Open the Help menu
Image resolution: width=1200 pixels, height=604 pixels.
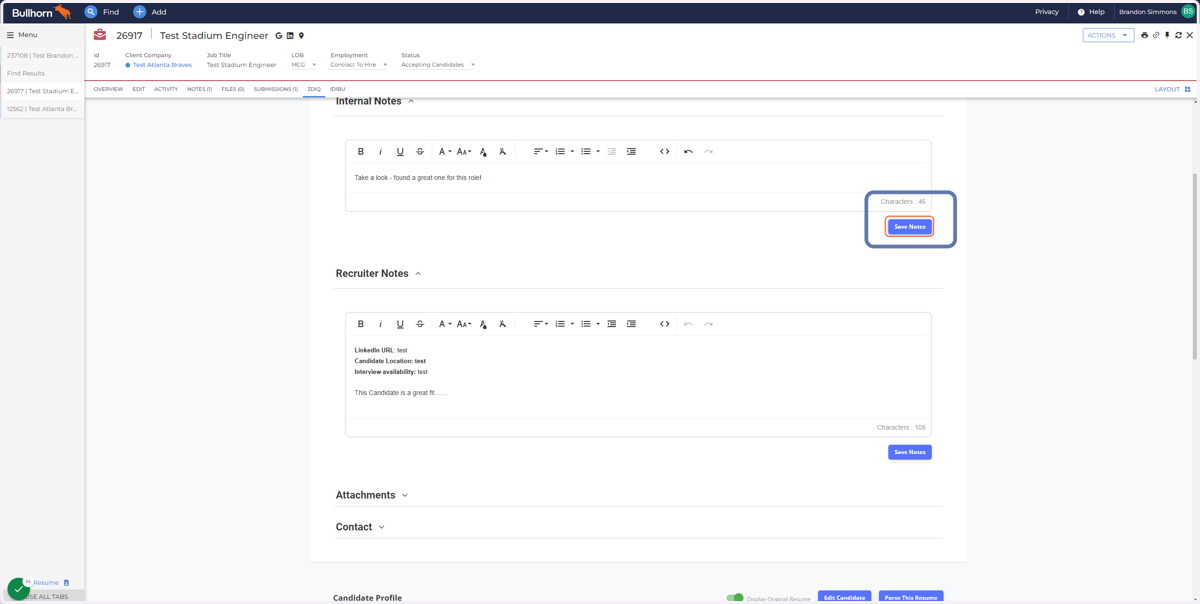(1091, 12)
